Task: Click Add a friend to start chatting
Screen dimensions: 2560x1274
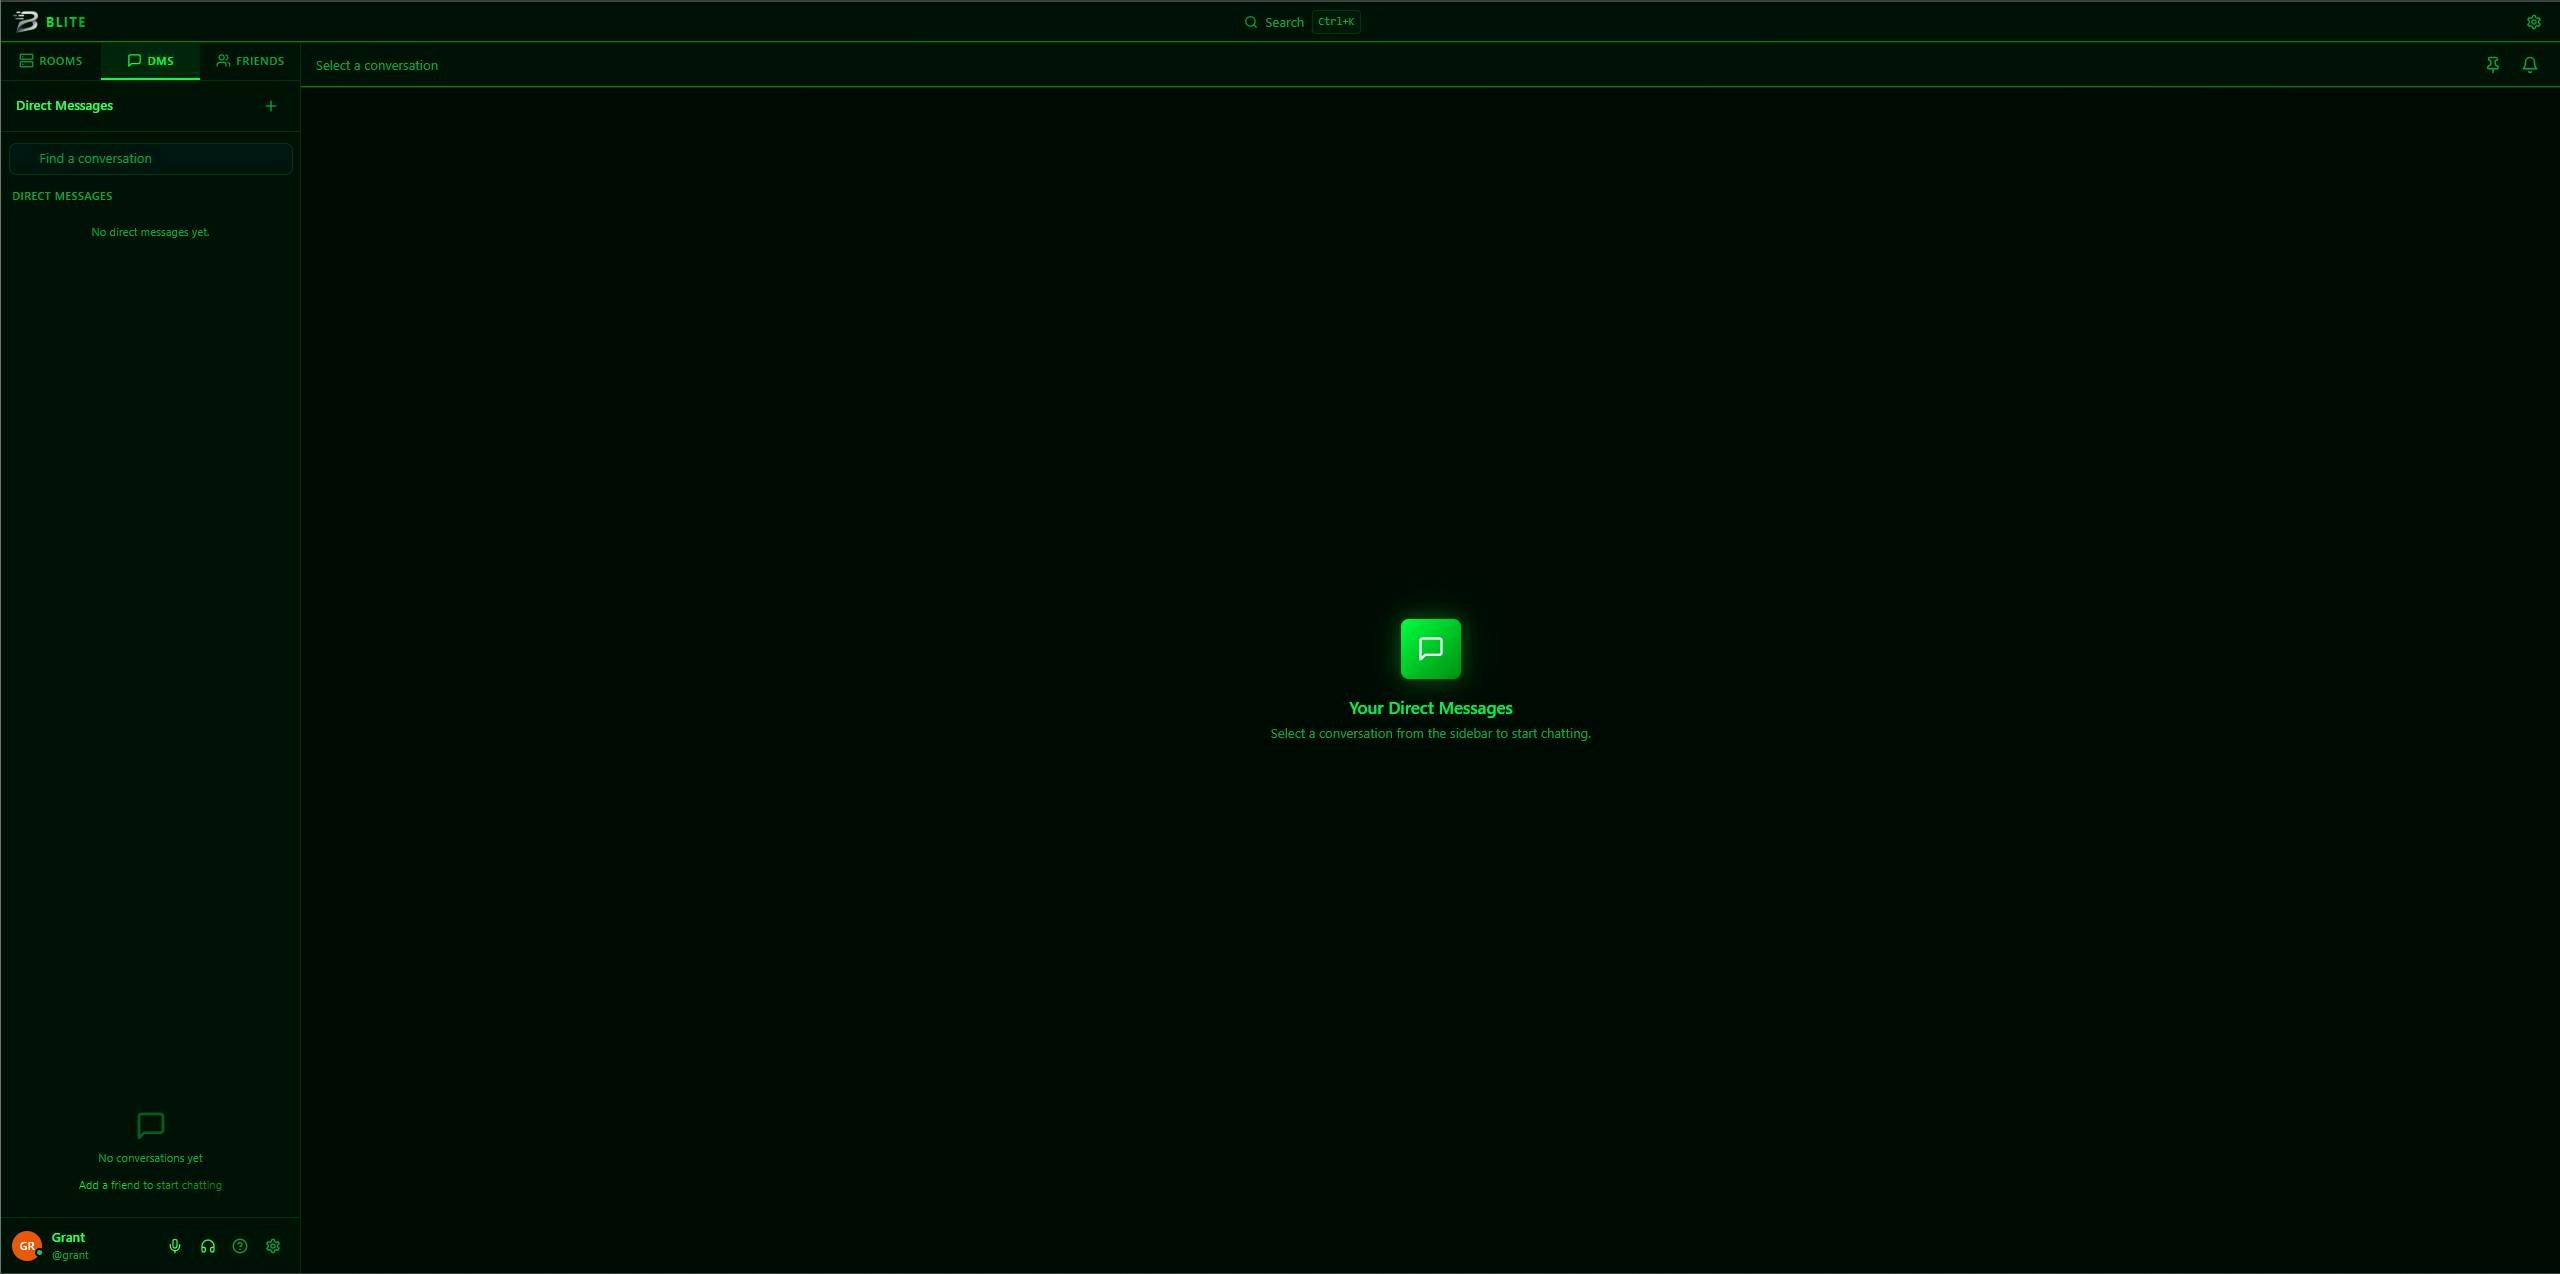Action: [x=150, y=1185]
